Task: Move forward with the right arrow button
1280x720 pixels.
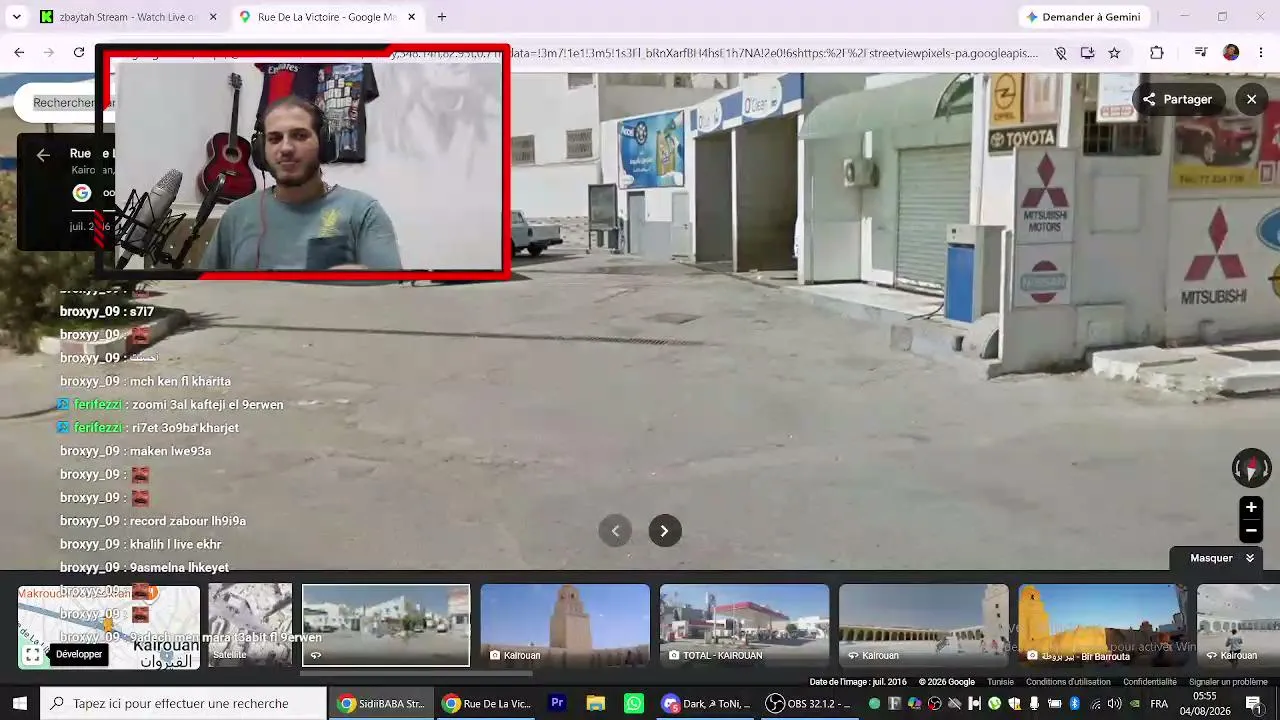Action: click(664, 531)
